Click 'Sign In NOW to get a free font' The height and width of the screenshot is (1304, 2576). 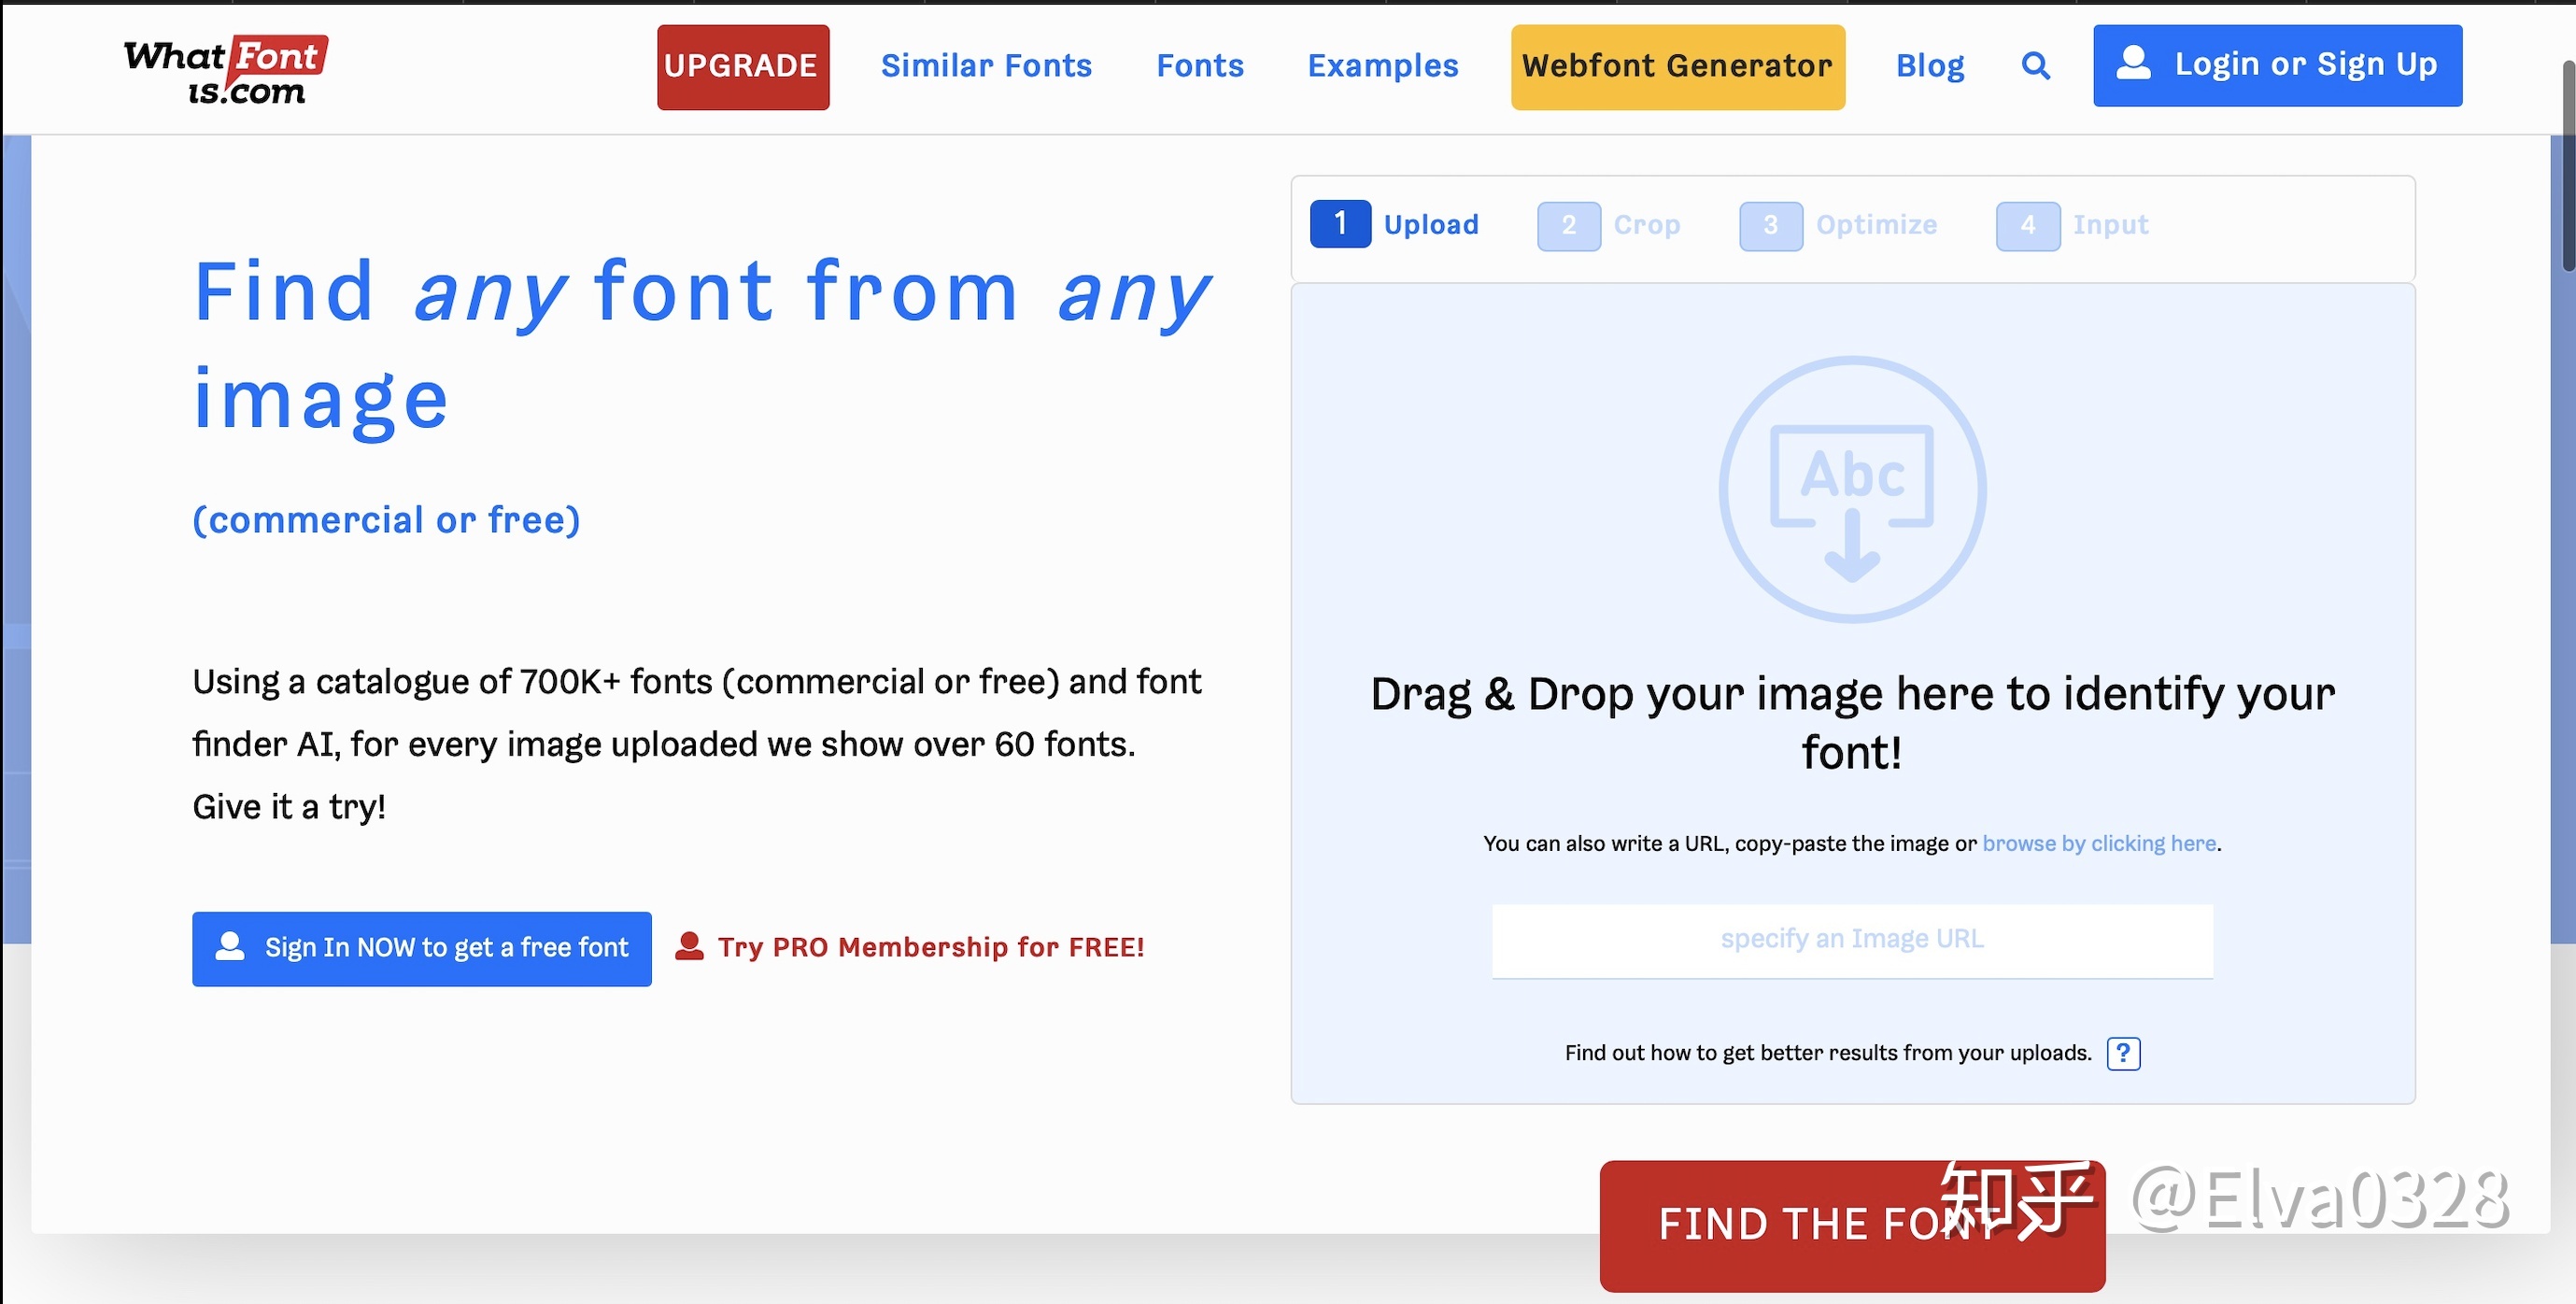(421, 948)
